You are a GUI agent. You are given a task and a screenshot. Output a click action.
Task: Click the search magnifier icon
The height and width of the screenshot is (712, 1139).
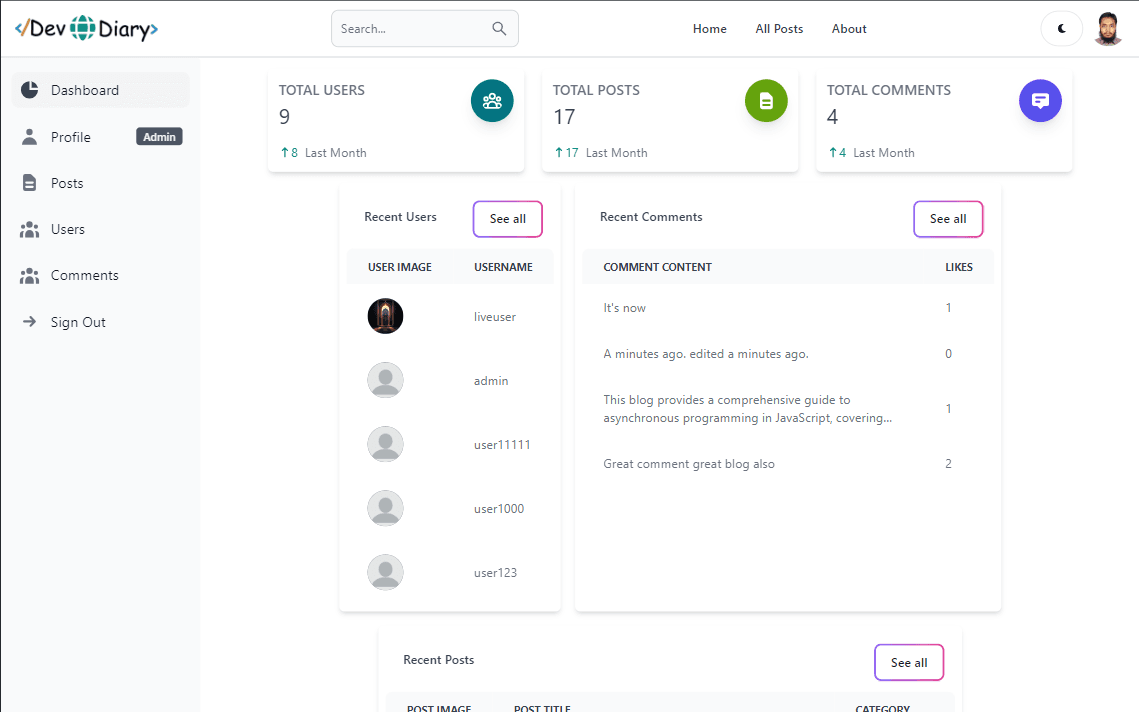(499, 29)
